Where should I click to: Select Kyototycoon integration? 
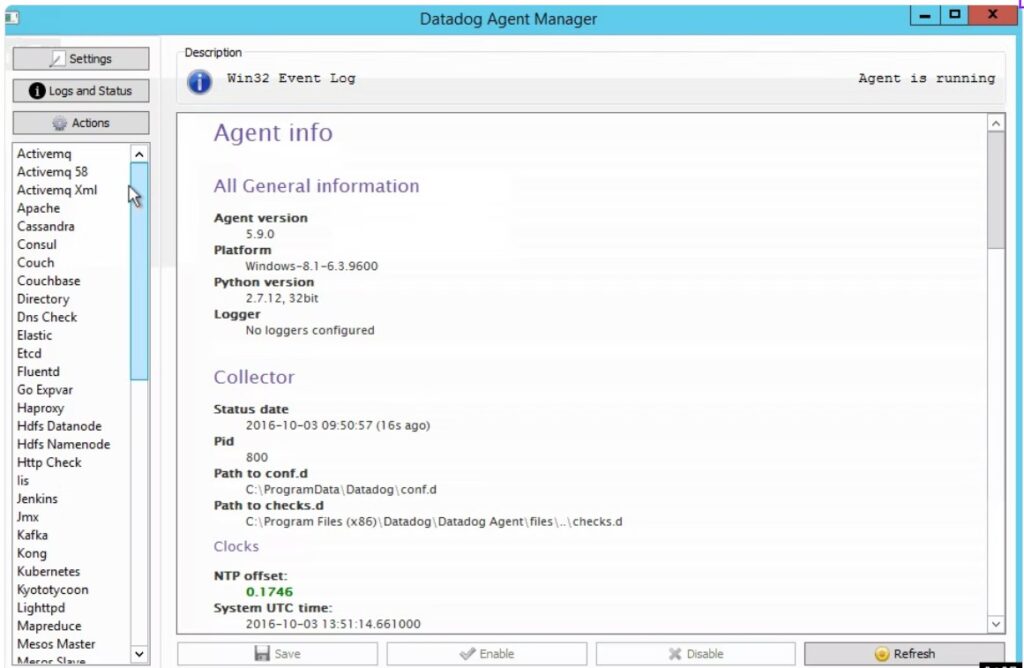point(52,590)
